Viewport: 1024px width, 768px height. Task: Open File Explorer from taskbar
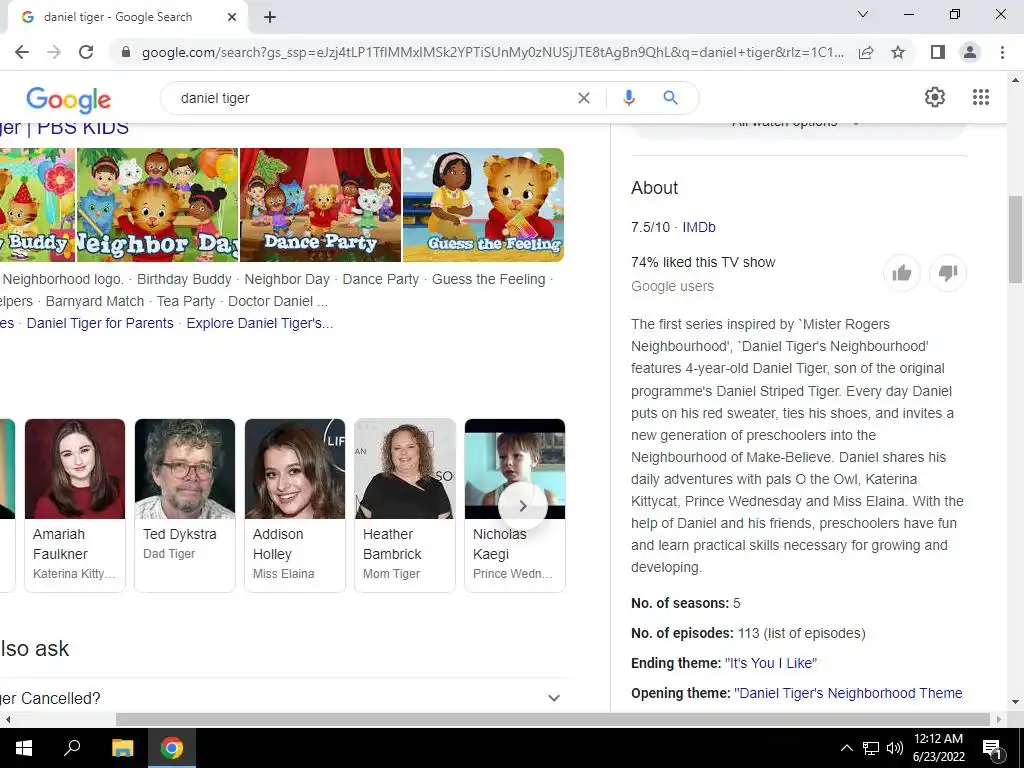[x=122, y=748]
